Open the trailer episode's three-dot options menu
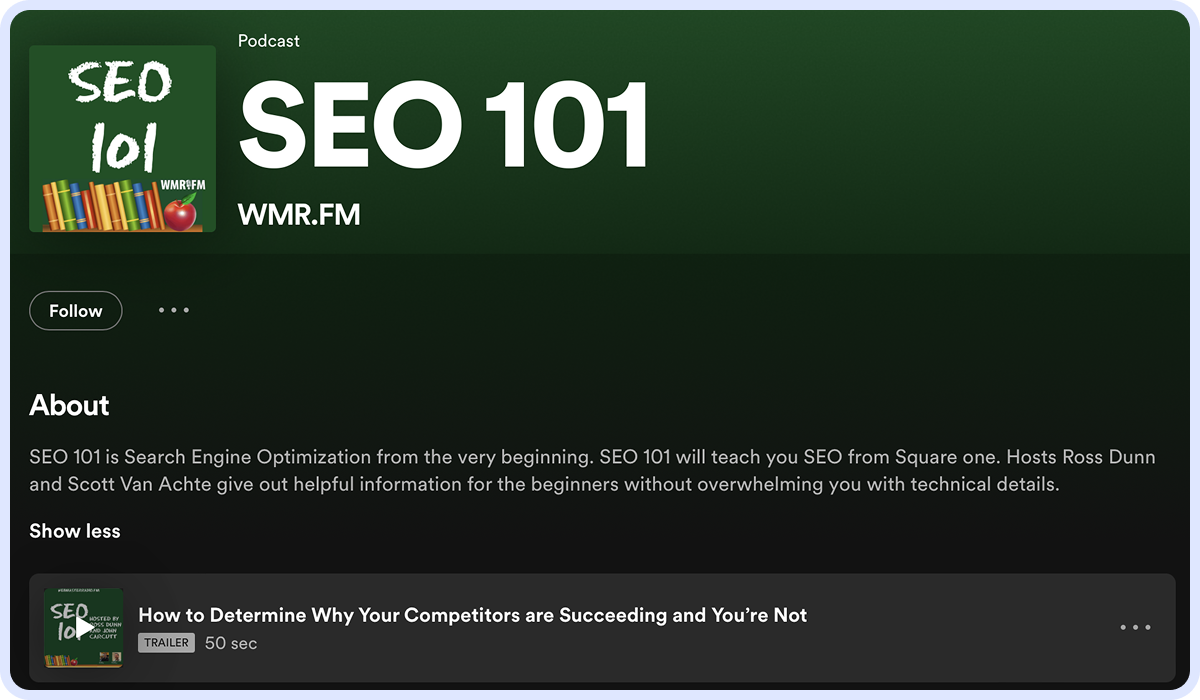 coord(1135,628)
